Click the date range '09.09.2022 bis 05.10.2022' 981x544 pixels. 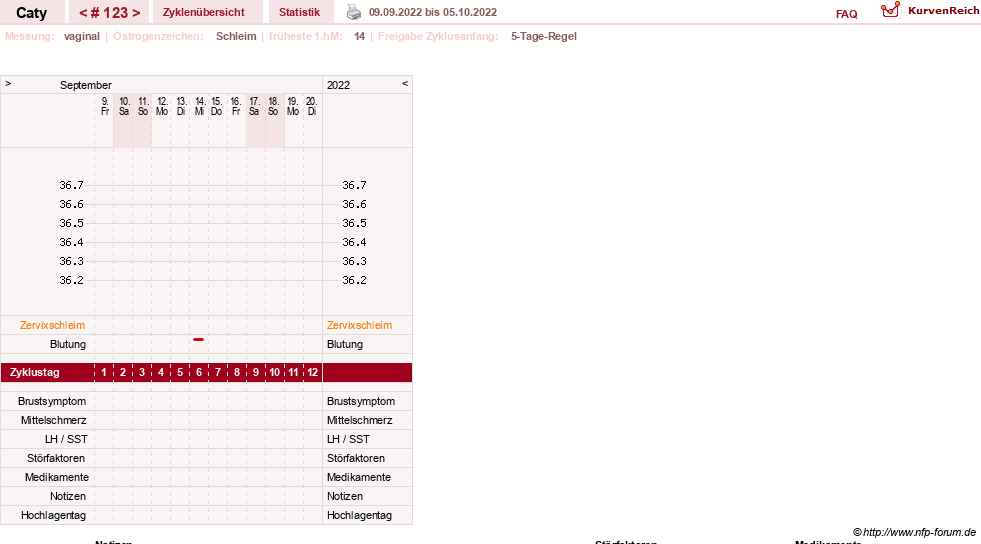[433, 12]
